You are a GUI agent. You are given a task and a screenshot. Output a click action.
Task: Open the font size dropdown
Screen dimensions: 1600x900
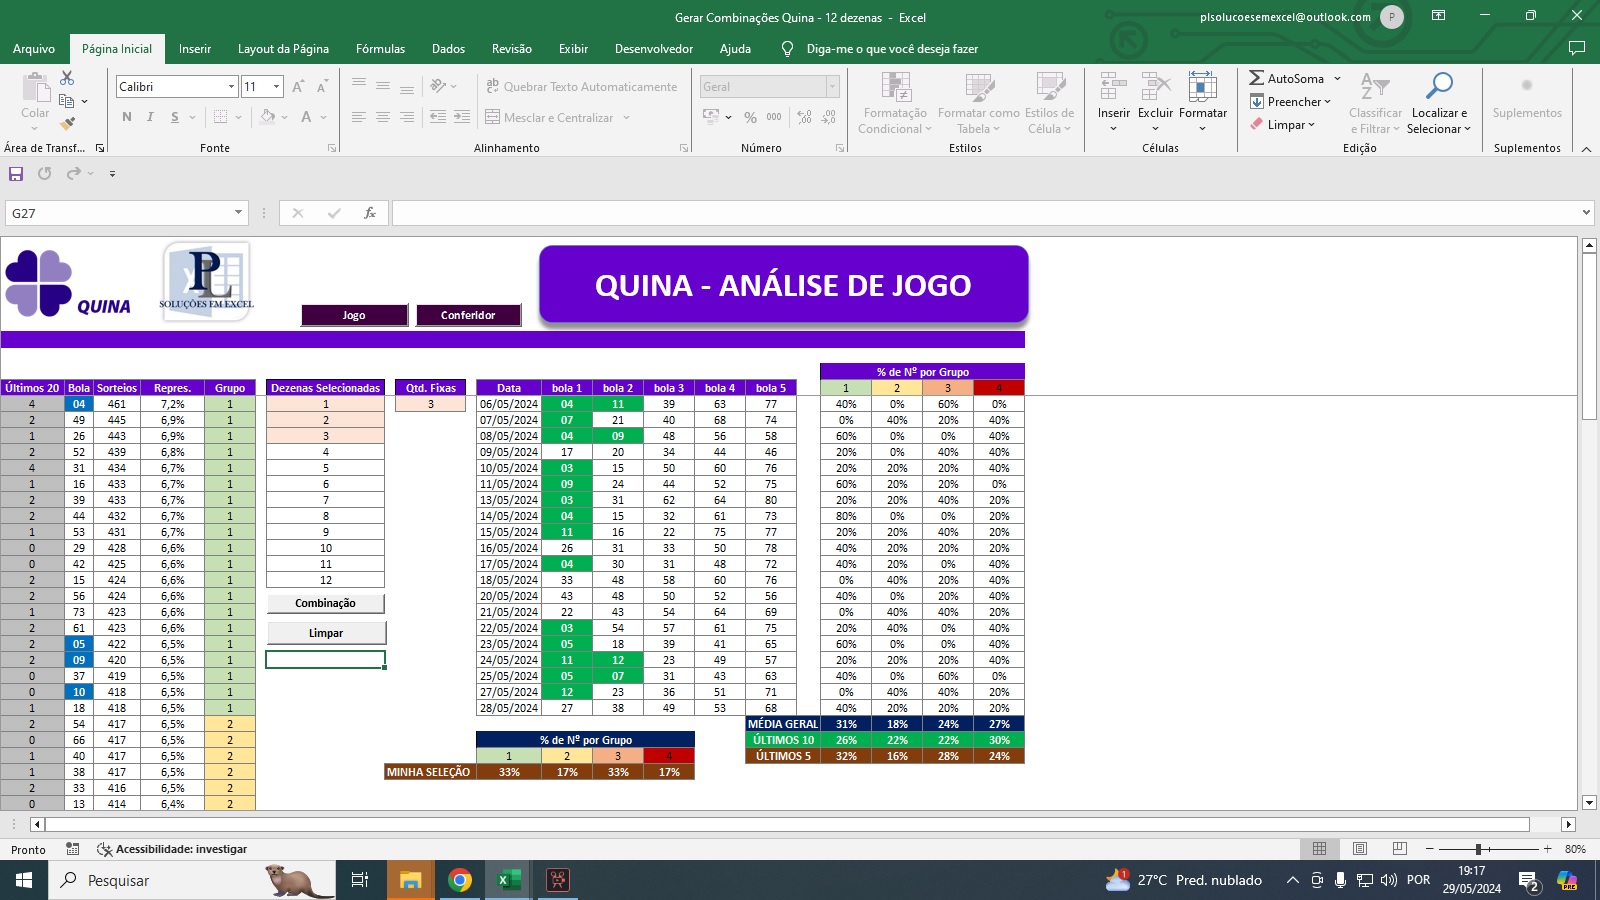pyautogui.click(x=277, y=87)
